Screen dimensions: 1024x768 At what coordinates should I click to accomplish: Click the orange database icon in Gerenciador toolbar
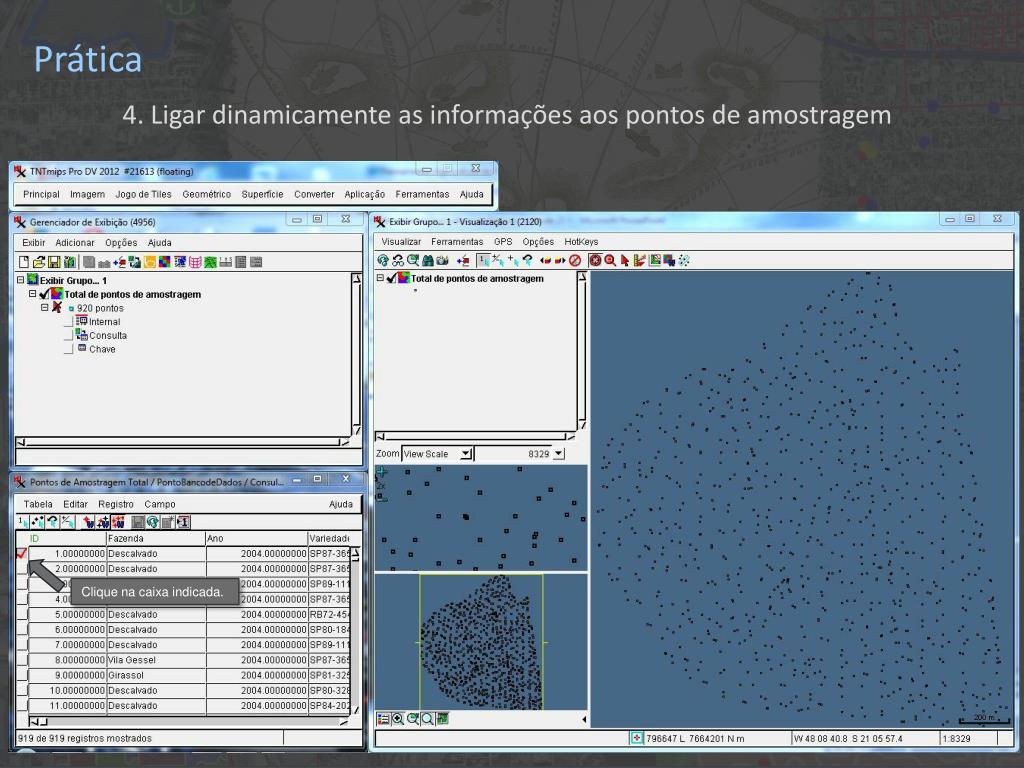[x=150, y=262]
